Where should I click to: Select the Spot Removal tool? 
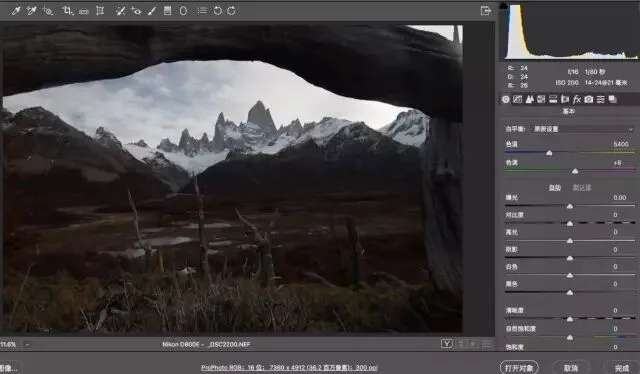tap(120, 11)
